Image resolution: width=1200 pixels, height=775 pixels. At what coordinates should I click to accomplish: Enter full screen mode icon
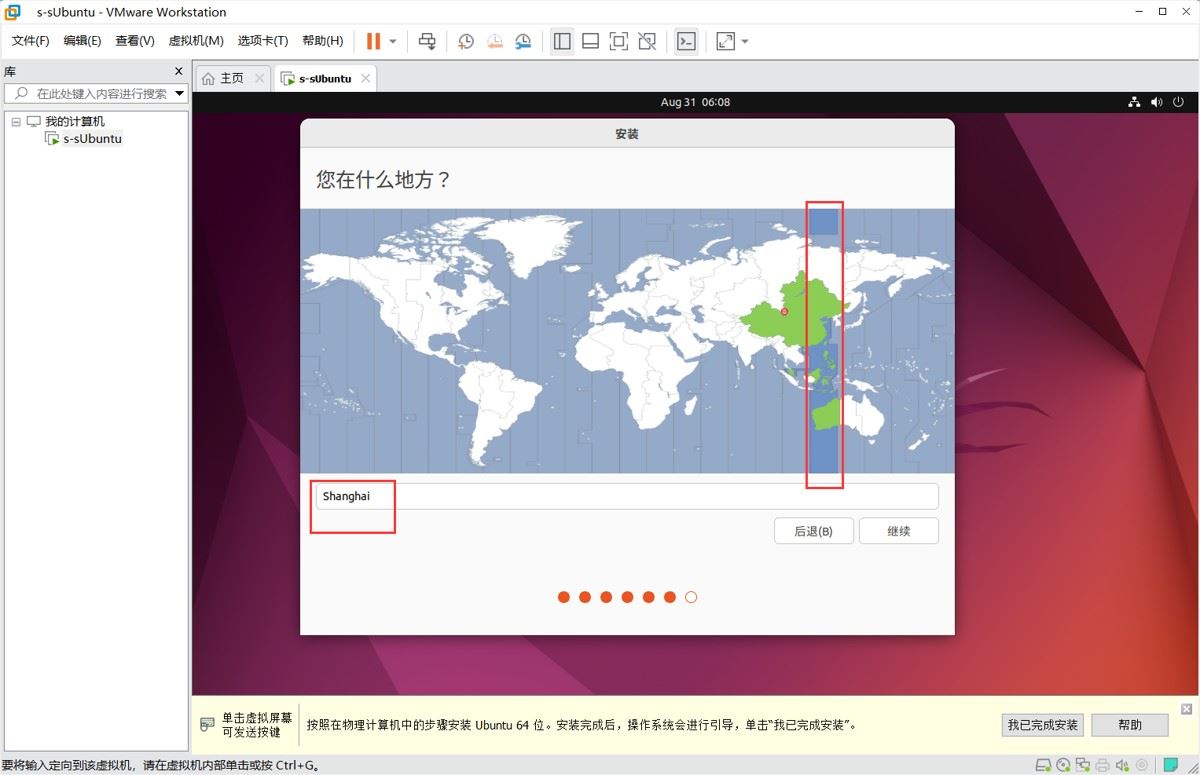pyautogui.click(x=619, y=41)
